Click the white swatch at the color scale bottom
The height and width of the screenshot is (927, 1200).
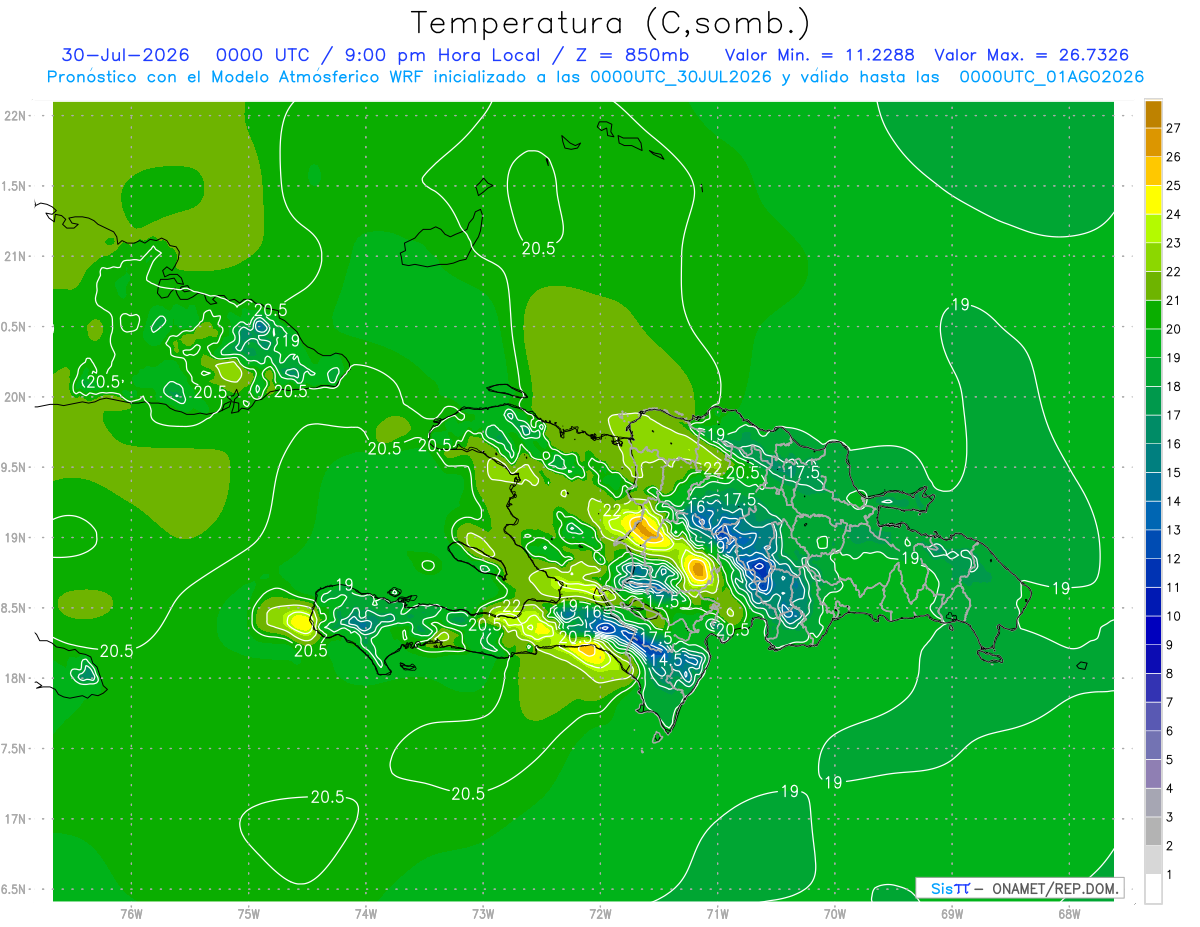(1153, 889)
